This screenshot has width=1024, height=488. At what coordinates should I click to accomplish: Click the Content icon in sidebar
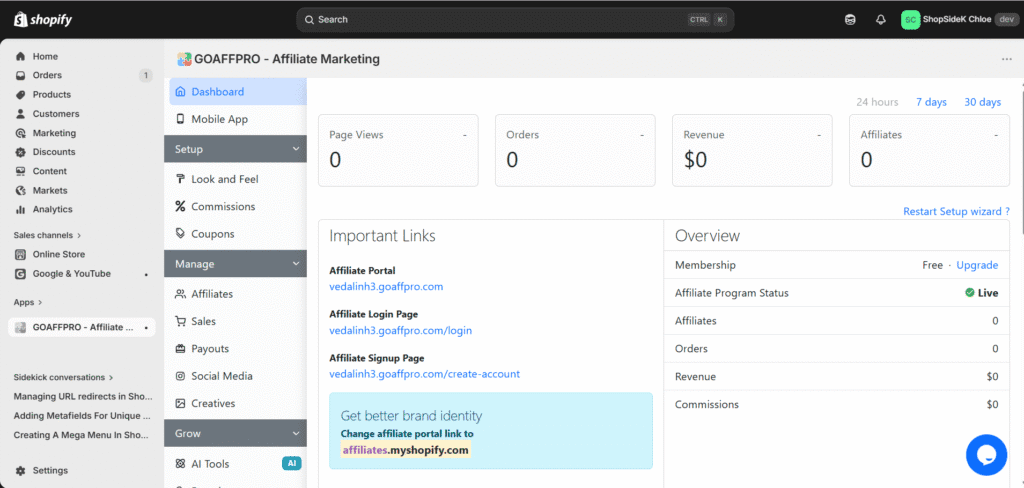[x=20, y=171]
